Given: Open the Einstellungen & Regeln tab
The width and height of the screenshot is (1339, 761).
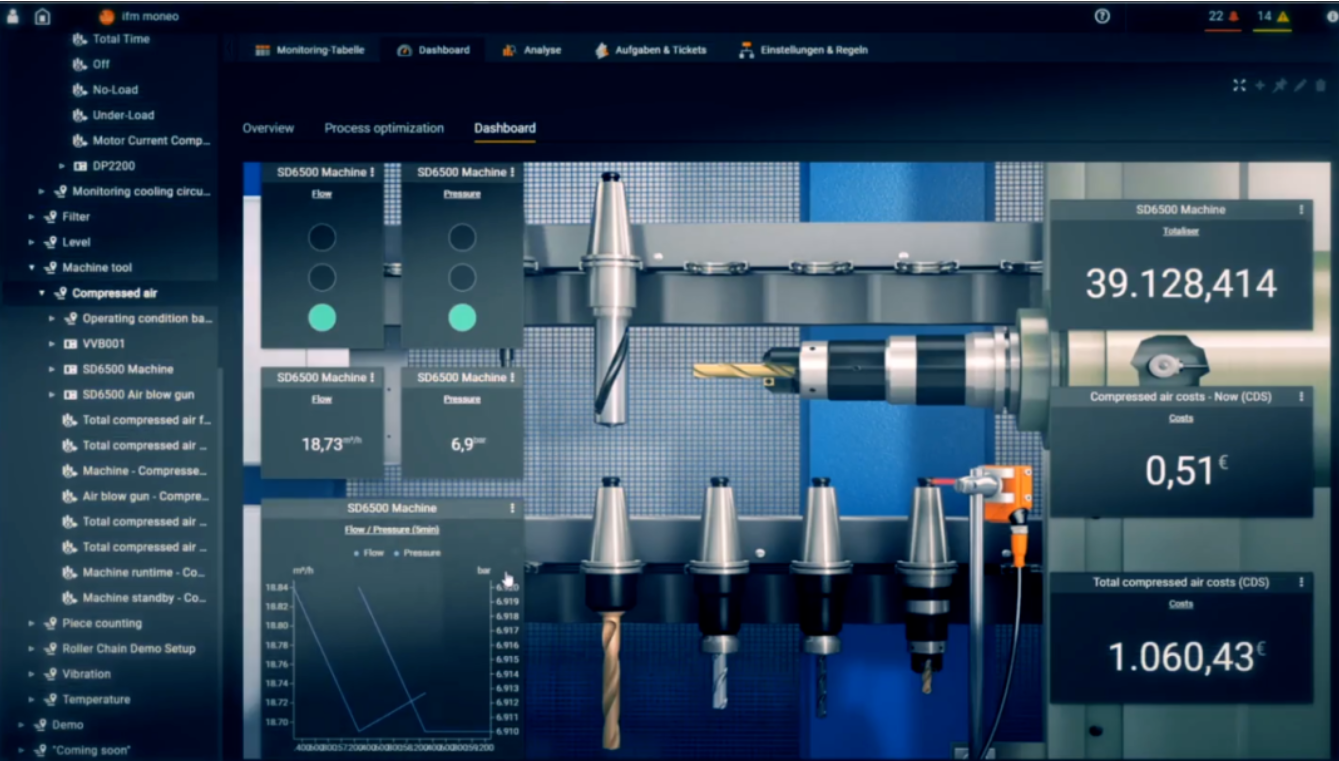Looking at the screenshot, I should (x=803, y=50).
